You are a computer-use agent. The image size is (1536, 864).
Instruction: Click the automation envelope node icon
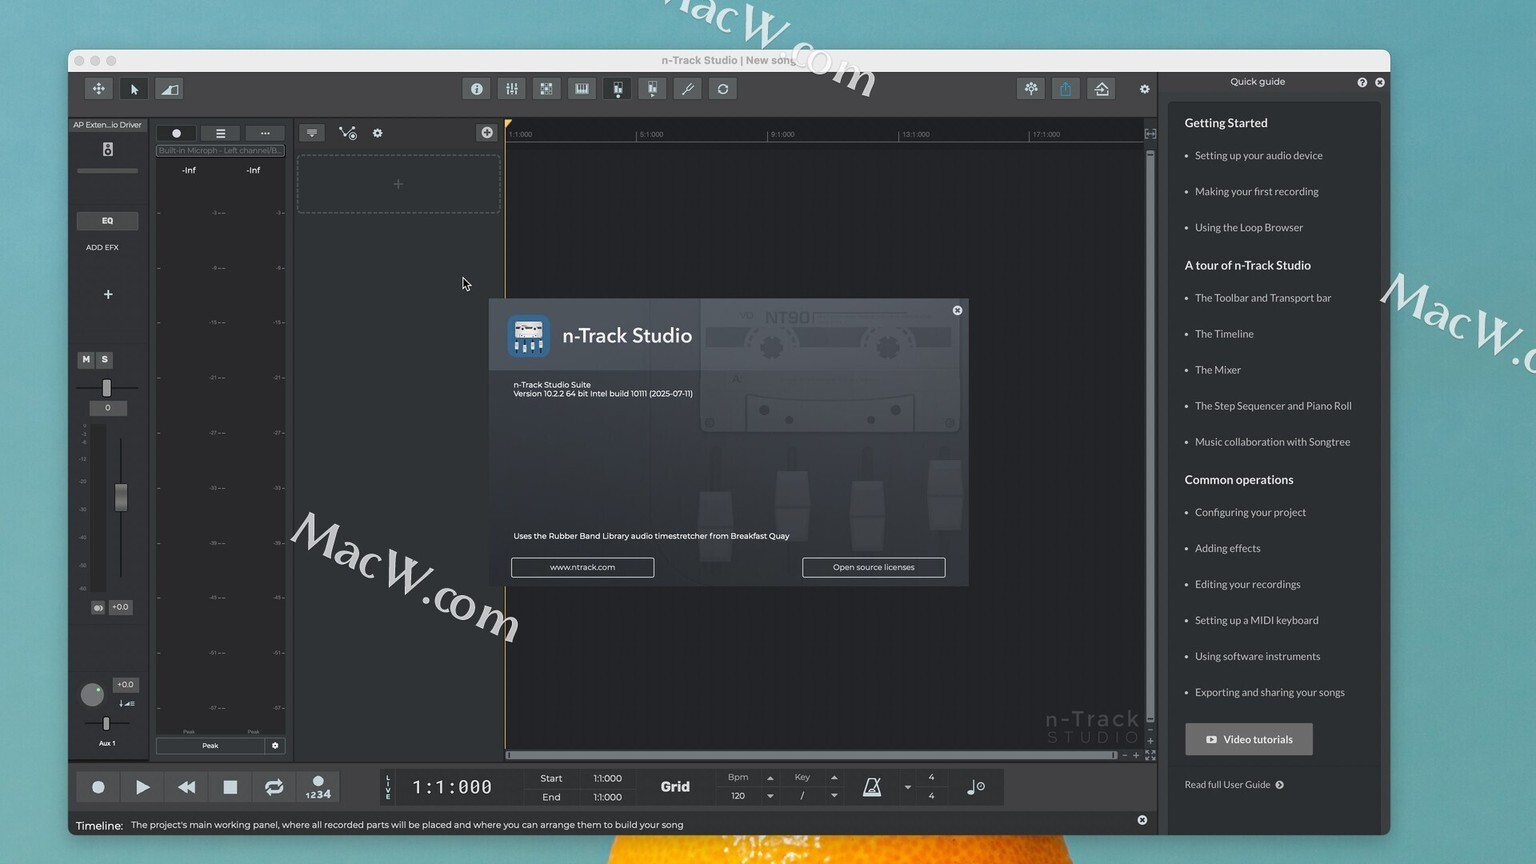(347, 133)
